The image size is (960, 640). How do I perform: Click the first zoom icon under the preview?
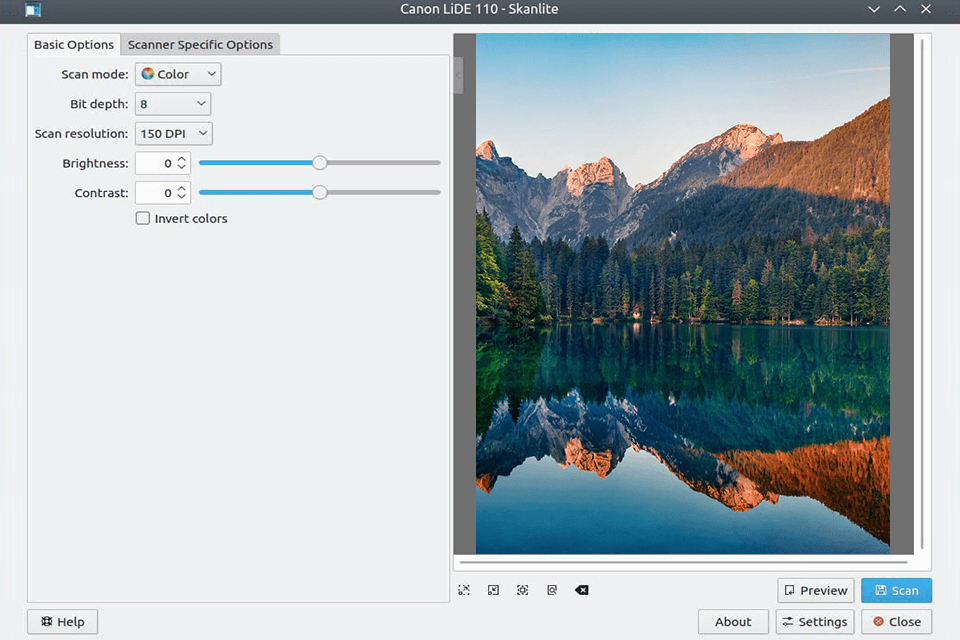pos(464,590)
